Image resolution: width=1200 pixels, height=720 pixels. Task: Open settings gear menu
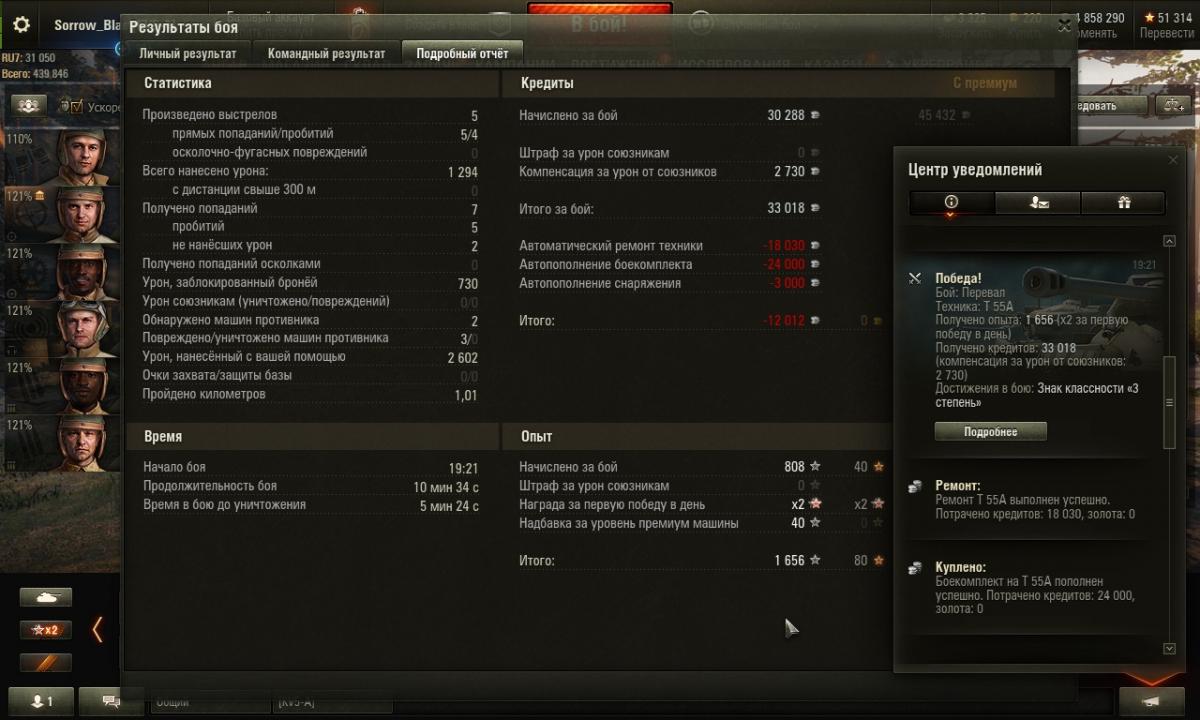[x=21, y=25]
